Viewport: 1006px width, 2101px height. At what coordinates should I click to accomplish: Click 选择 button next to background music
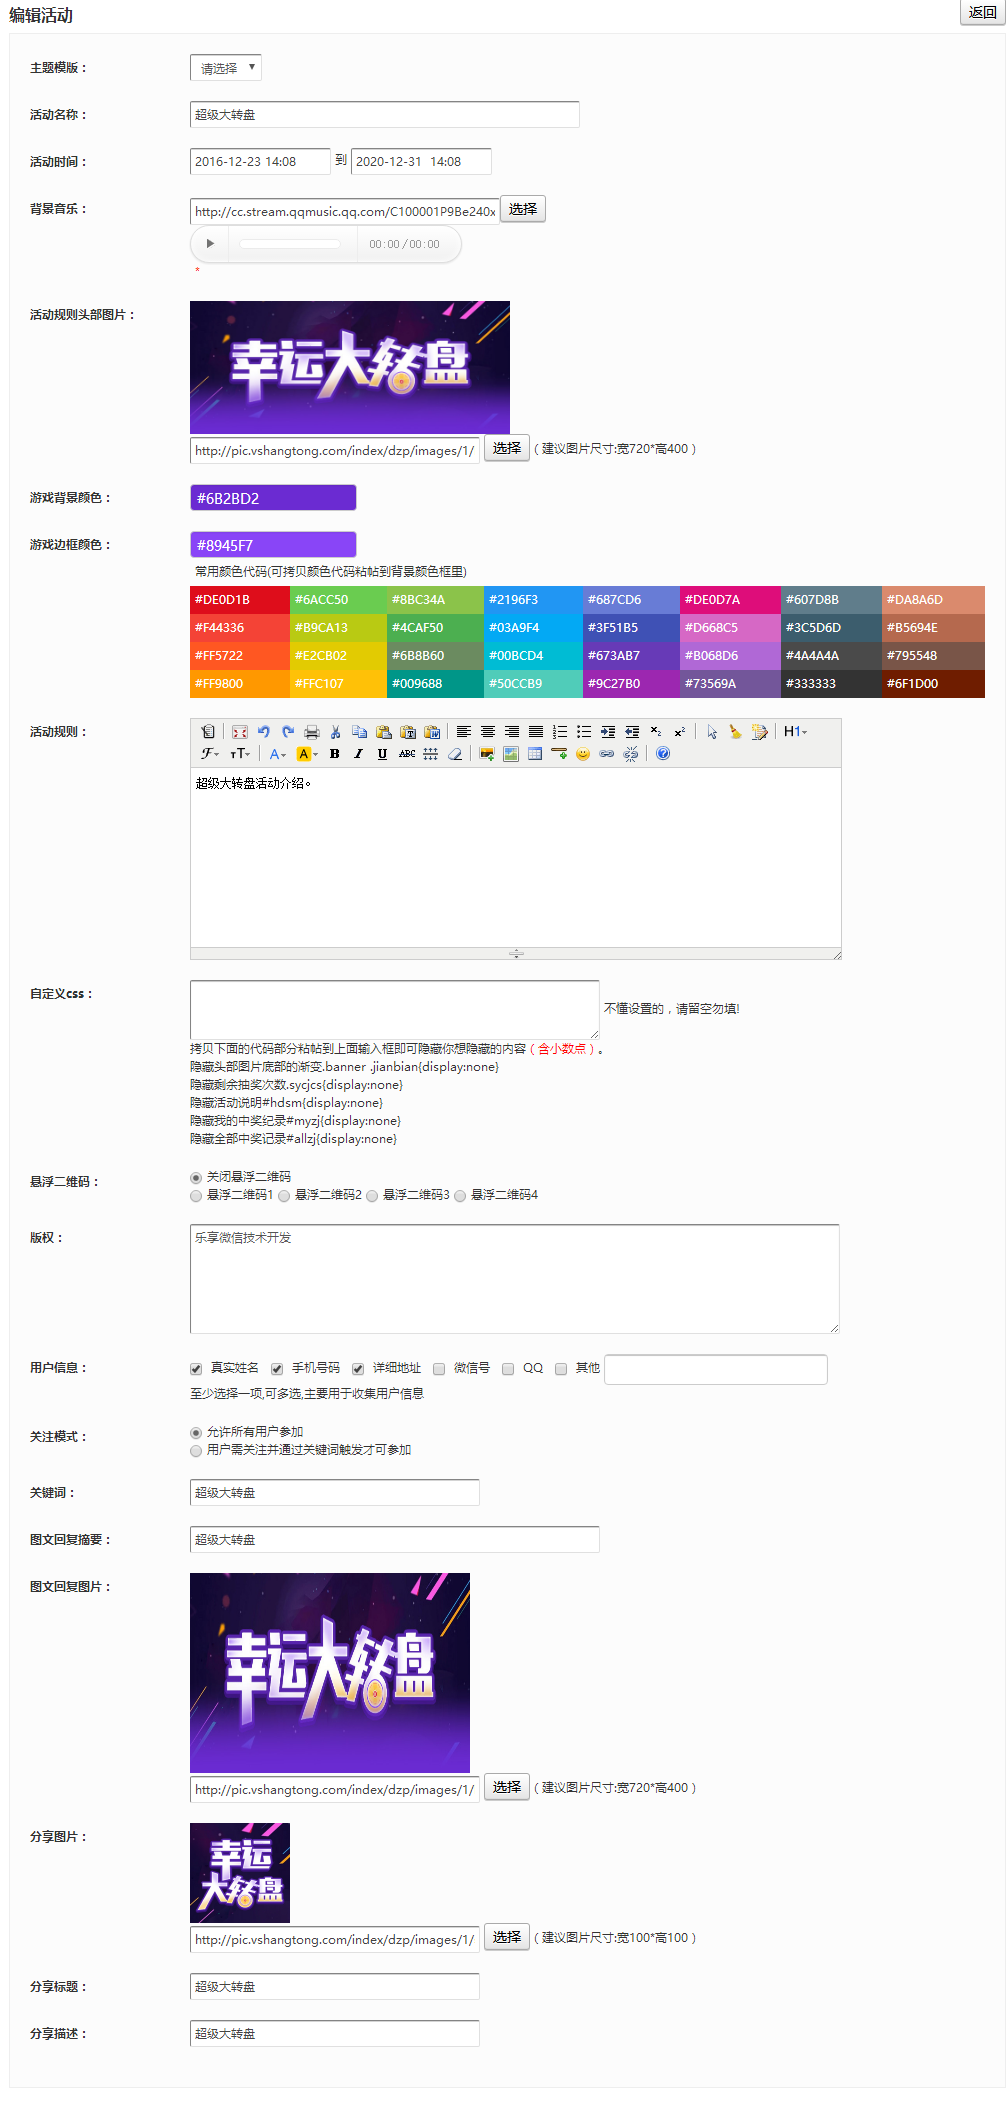tap(523, 210)
